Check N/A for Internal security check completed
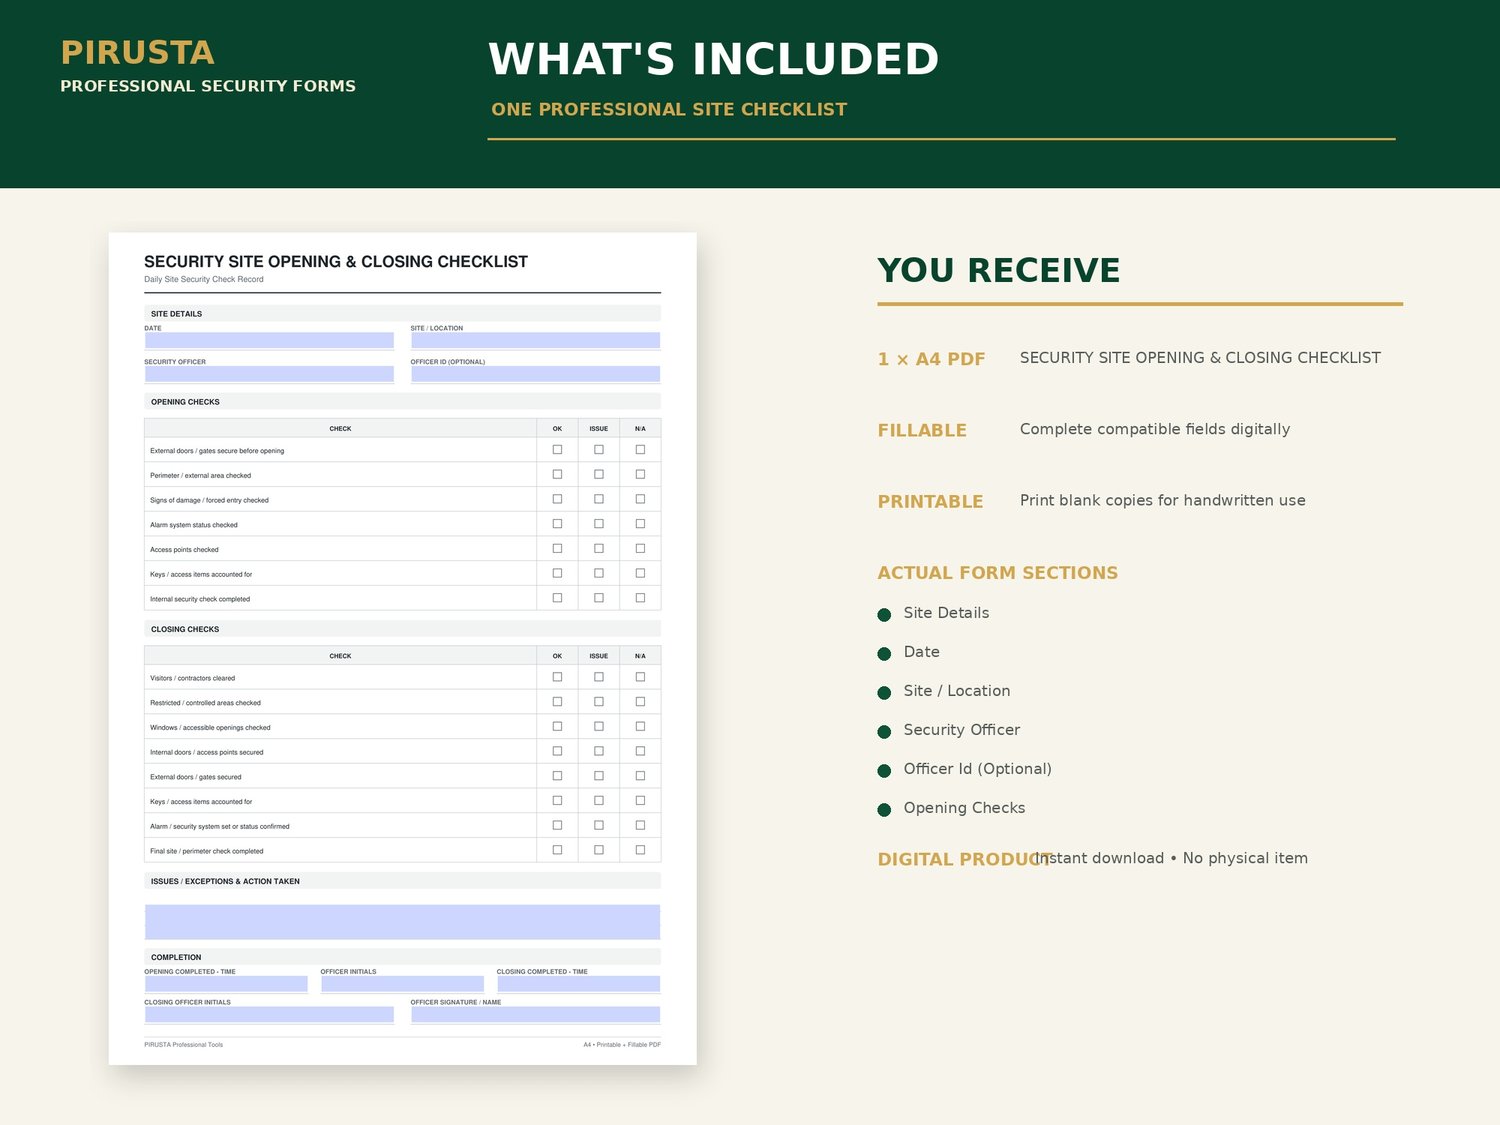Screen dimensions: 1500x1125 (640, 598)
